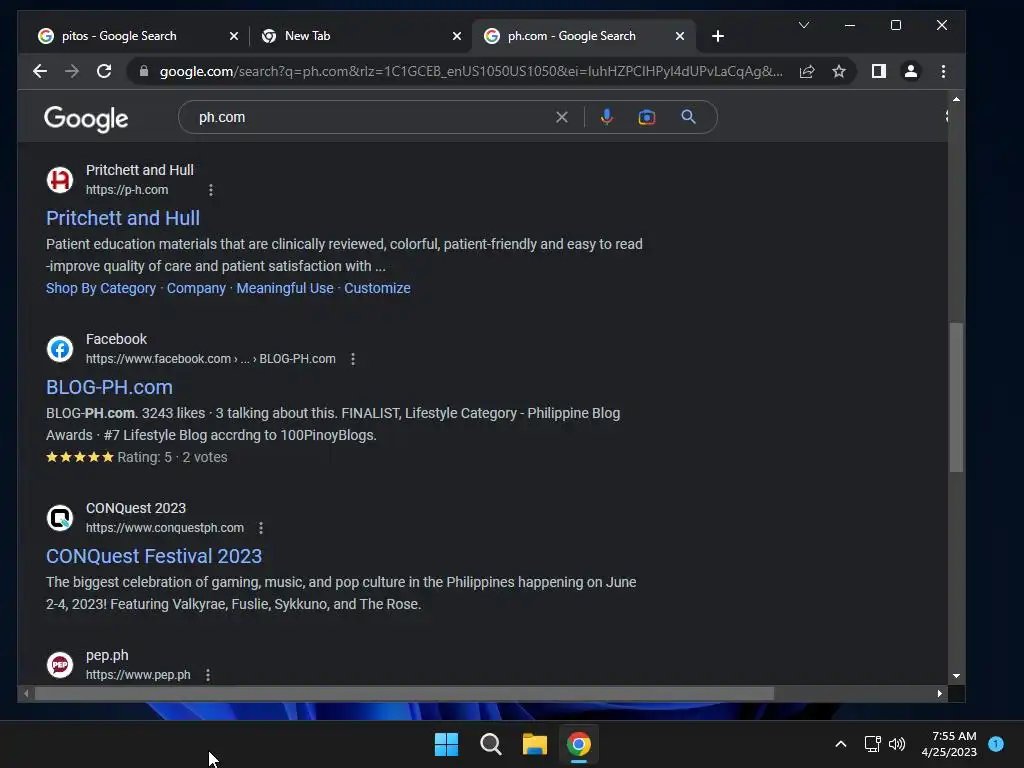Show hidden system tray icons

(x=841, y=744)
